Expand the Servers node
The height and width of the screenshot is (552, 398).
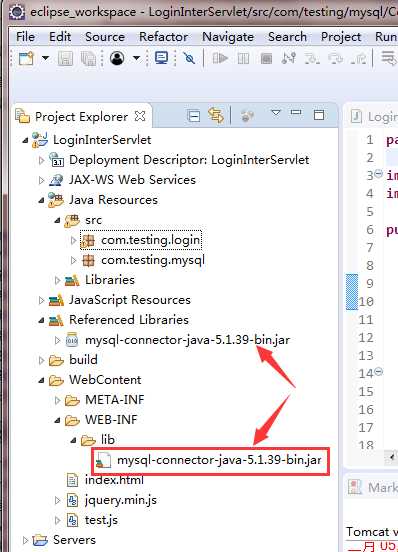pos(25,540)
